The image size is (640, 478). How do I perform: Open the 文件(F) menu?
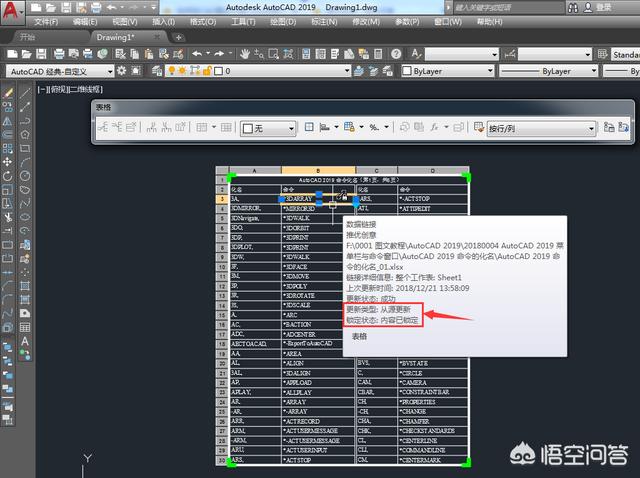[46, 22]
